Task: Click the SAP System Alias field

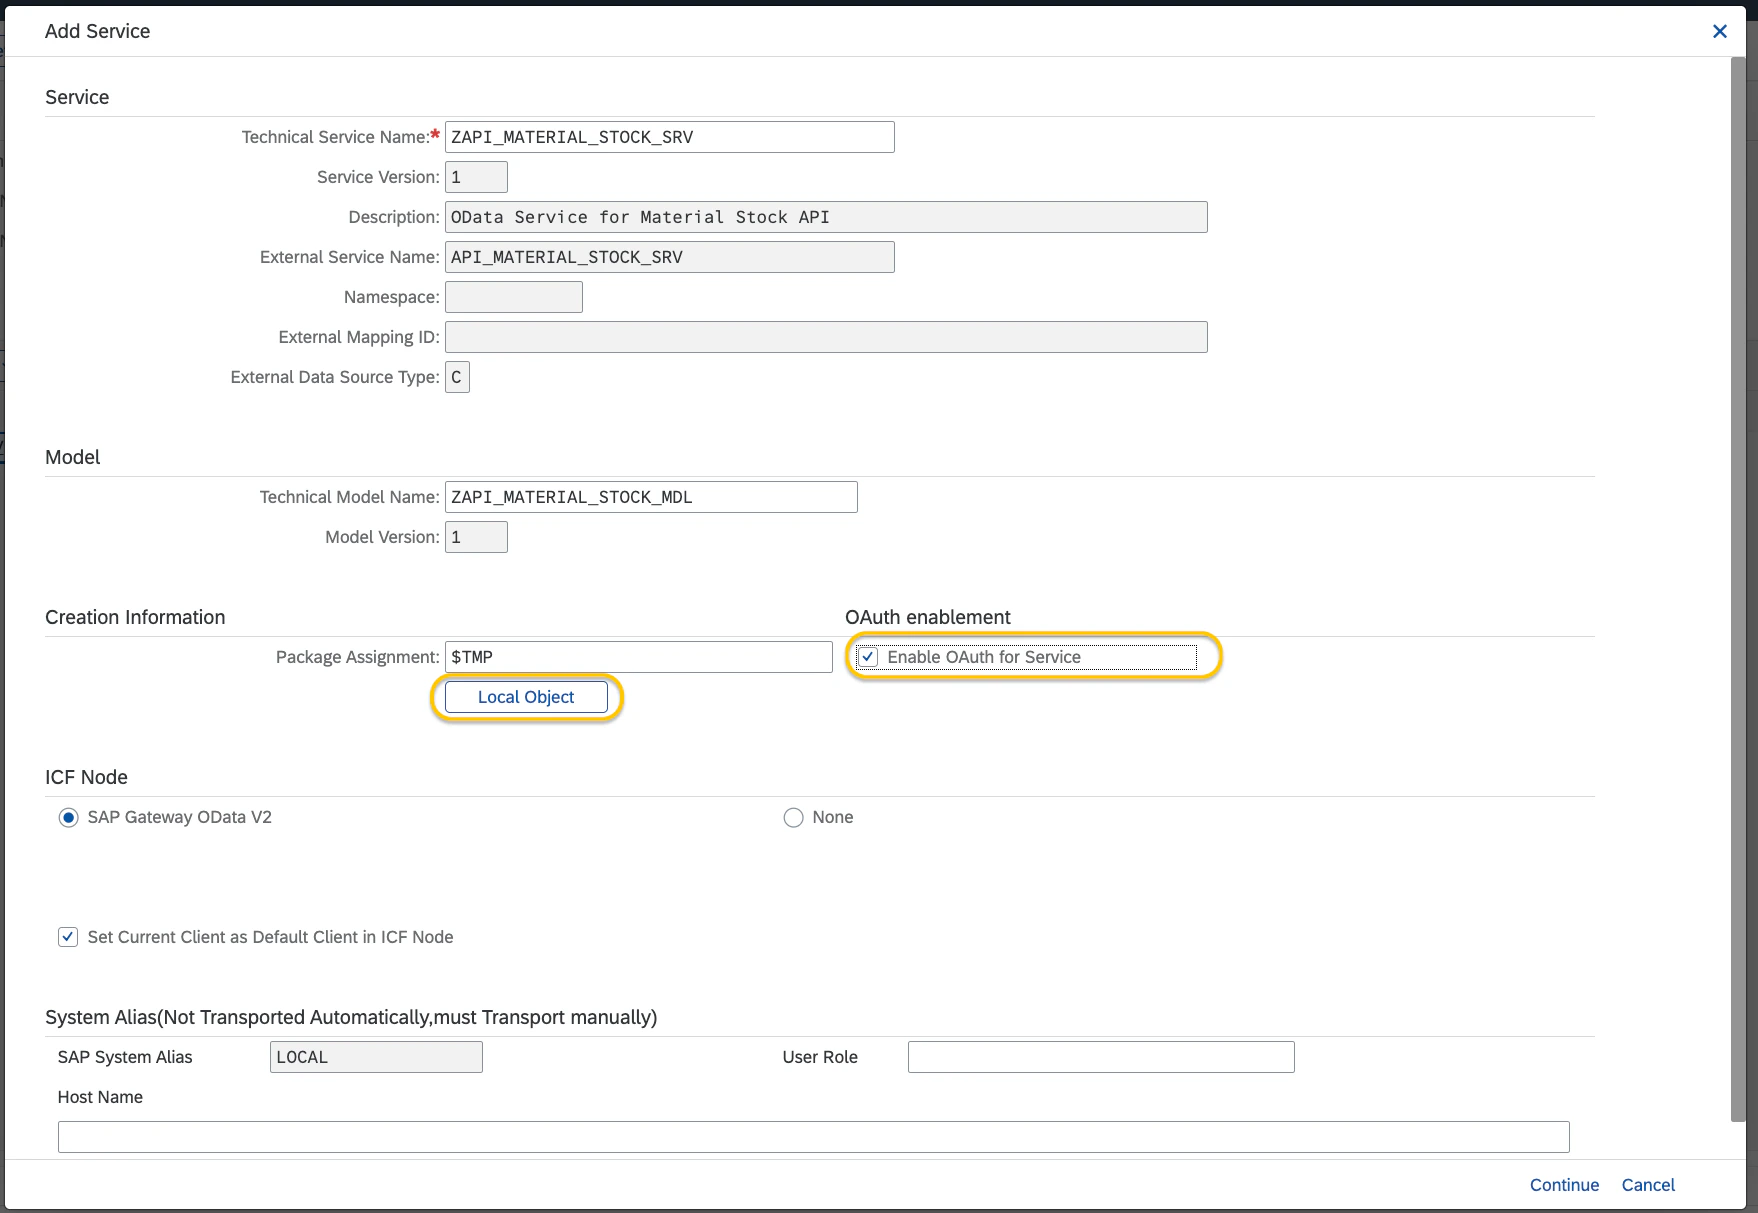Action: coord(376,1057)
